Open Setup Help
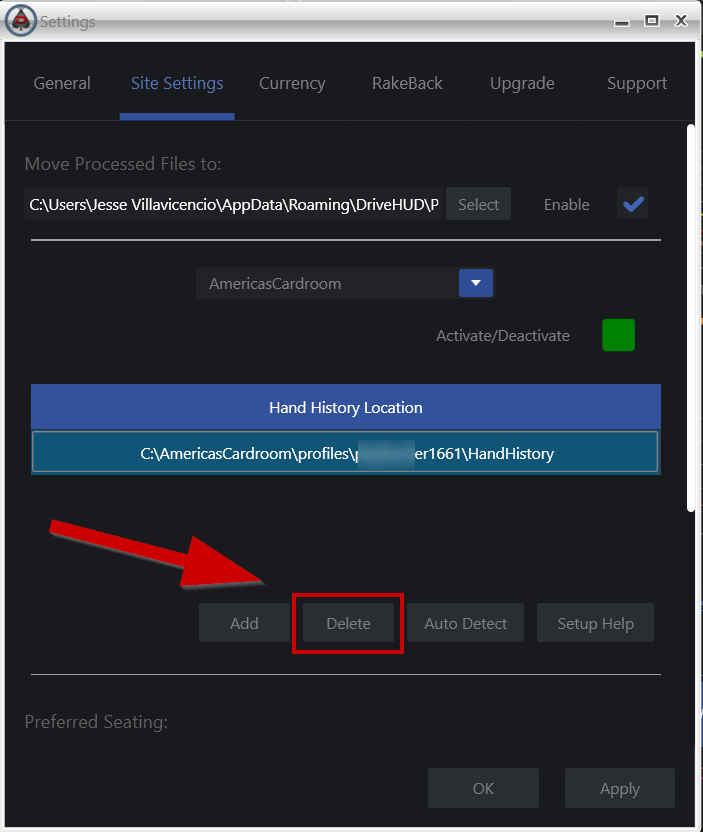The height and width of the screenshot is (832, 703). [595, 622]
